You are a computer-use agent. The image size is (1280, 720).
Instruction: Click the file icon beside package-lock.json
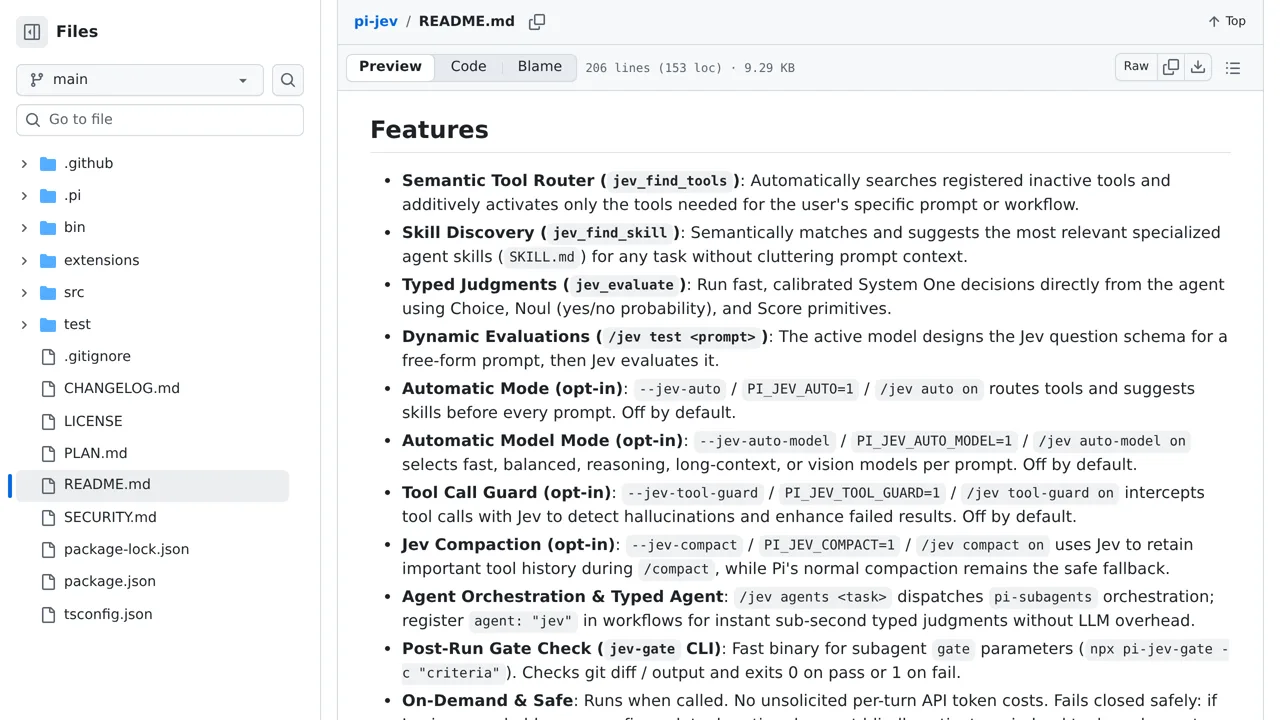coord(48,549)
